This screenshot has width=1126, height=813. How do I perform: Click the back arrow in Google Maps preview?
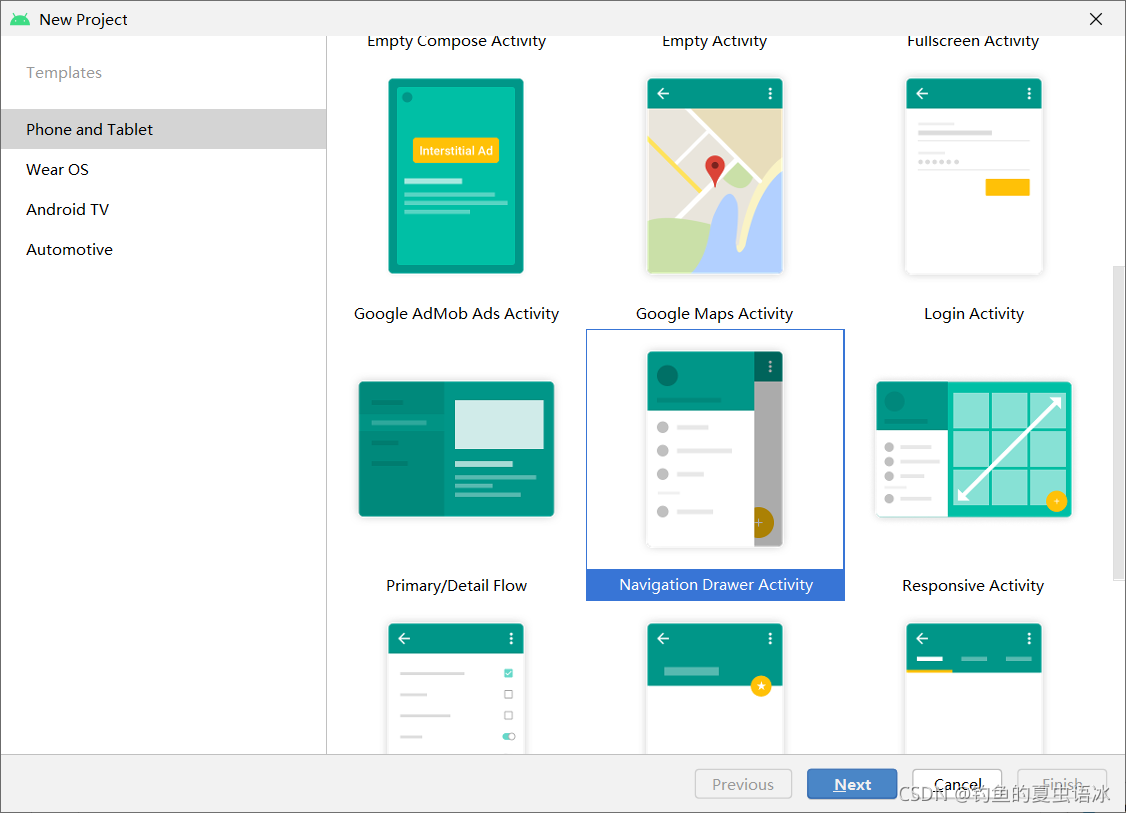[663, 93]
